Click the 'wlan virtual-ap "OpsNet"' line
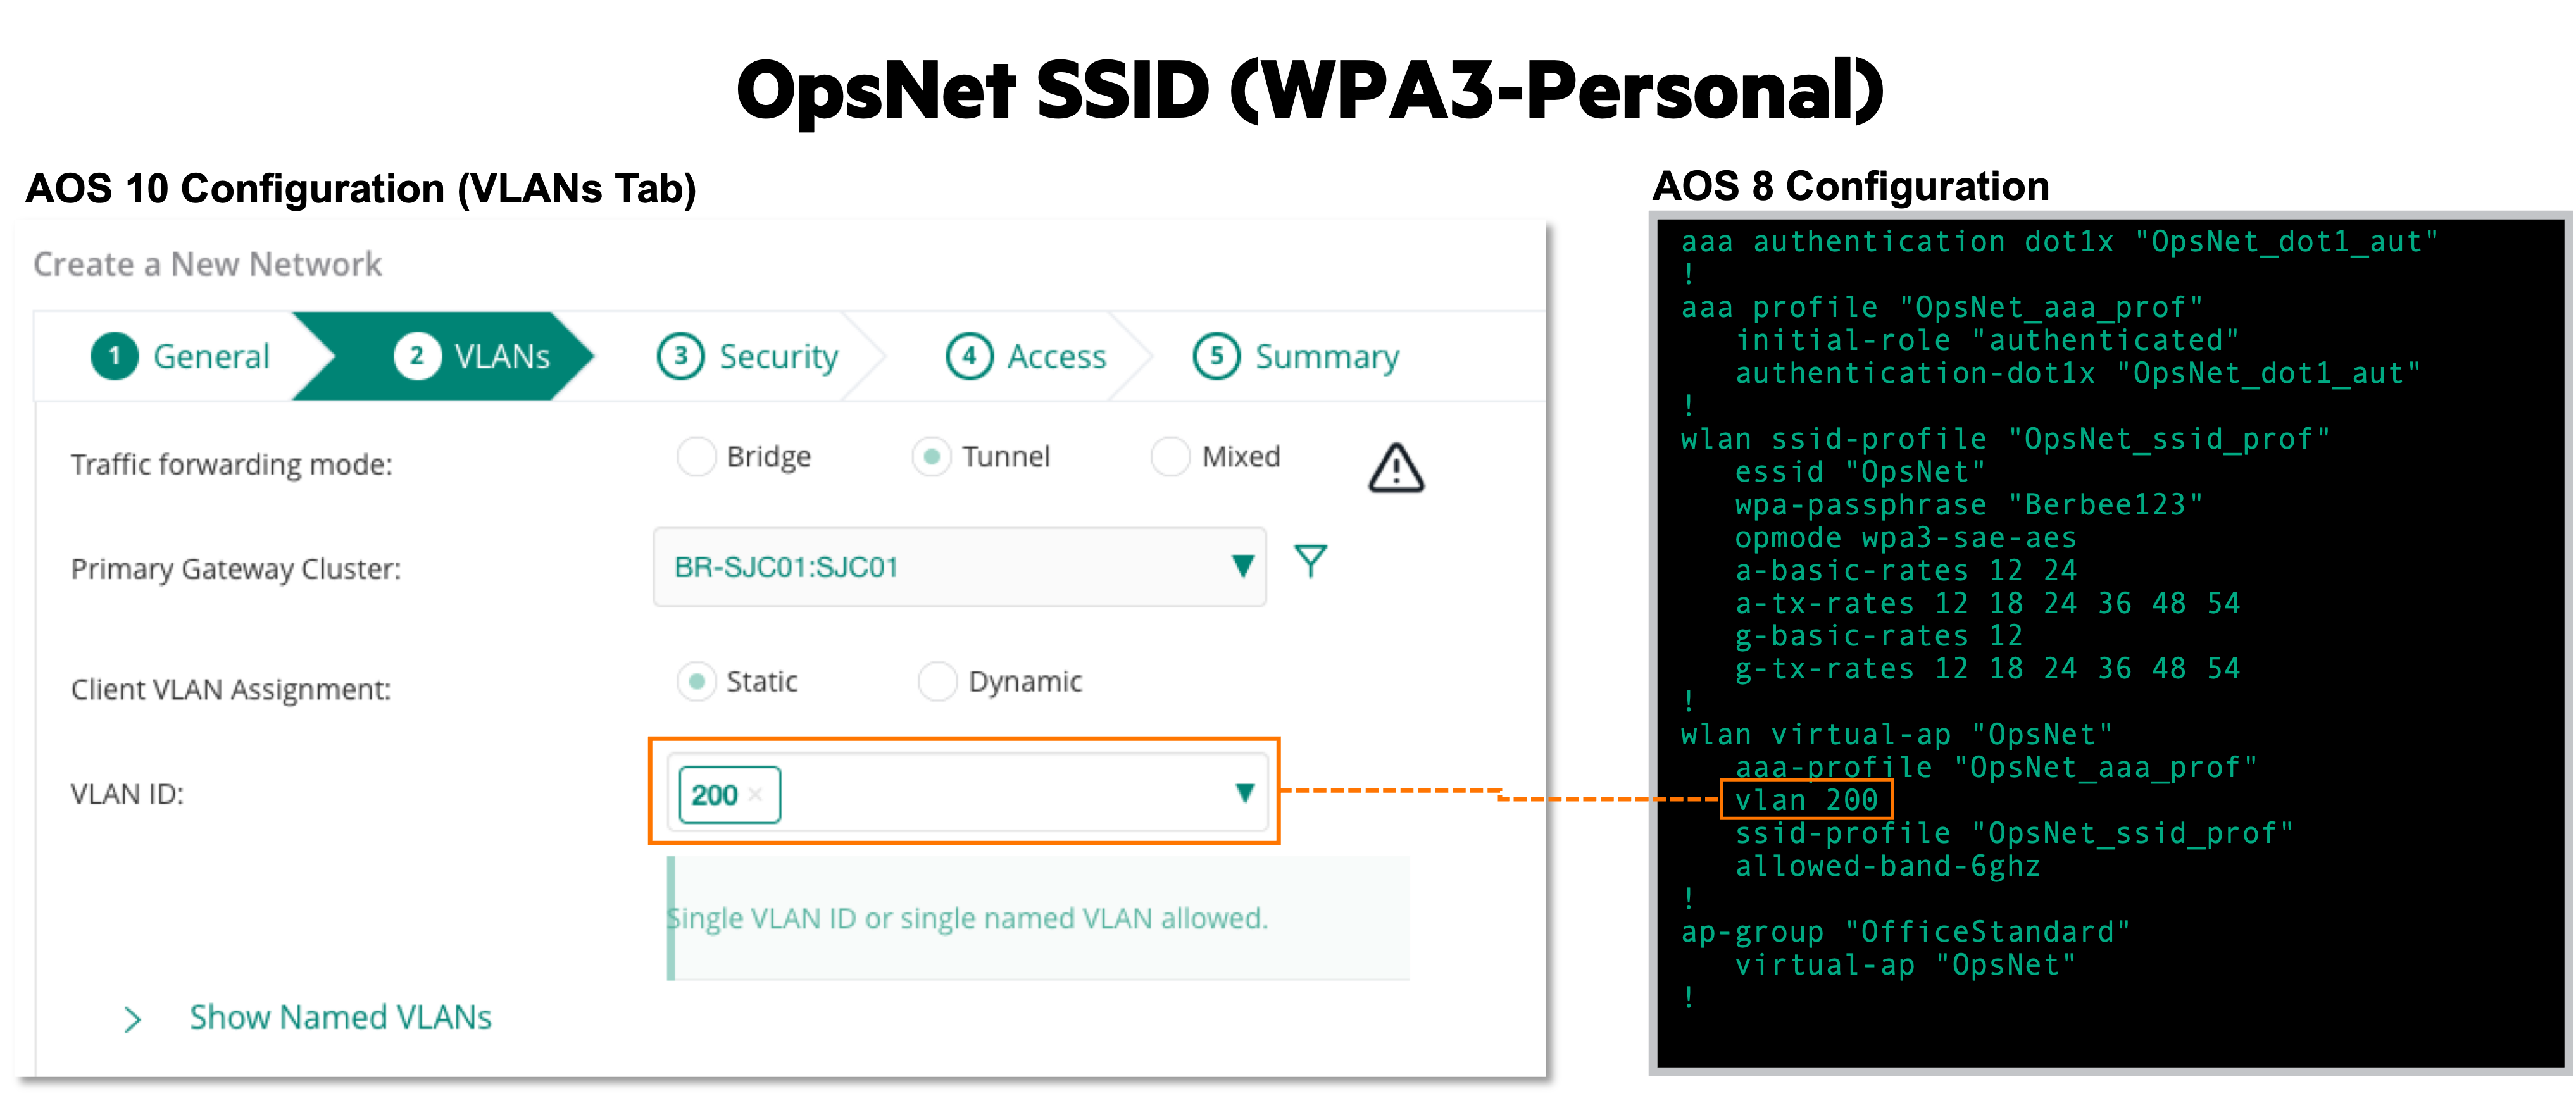This screenshot has width=2576, height=1096. tap(1896, 735)
